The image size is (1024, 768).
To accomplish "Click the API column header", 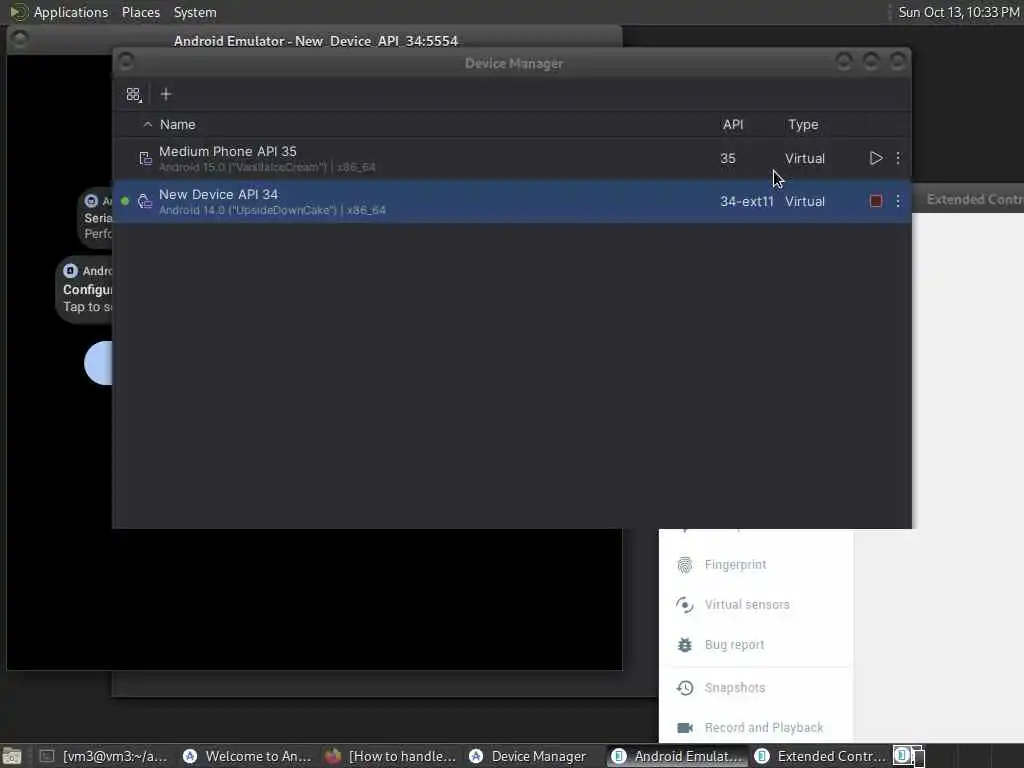I will click(x=733, y=124).
